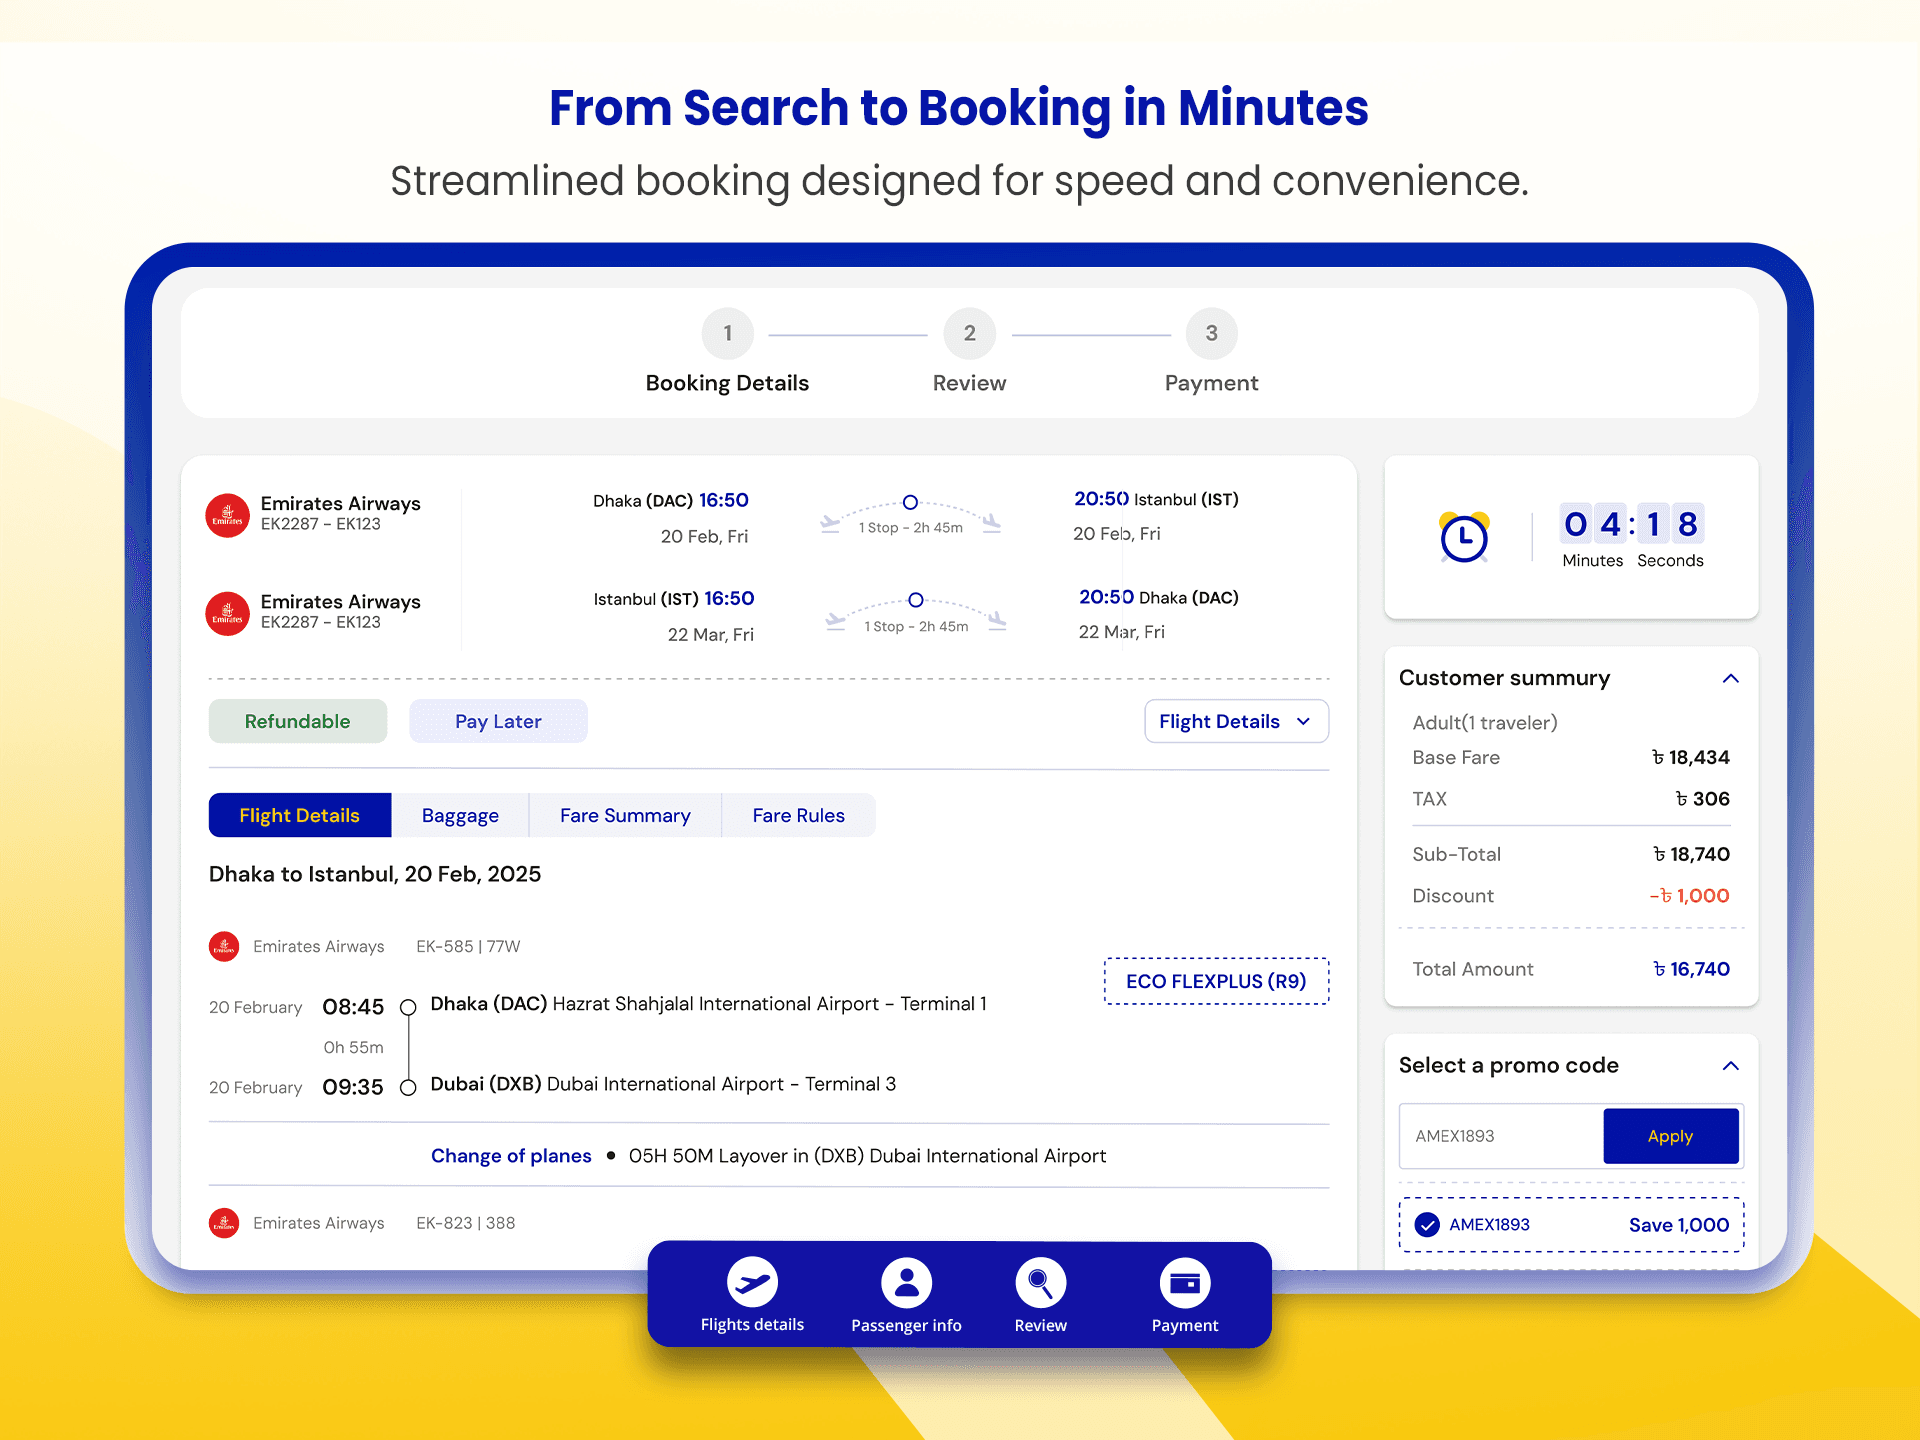Open Review magnifier icon in bottom bar
Viewport: 1920px width, 1440px height.
pyautogui.click(x=1041, y=1282)
